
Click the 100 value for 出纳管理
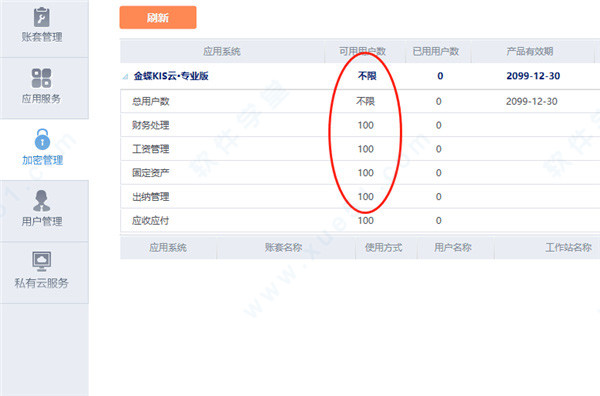tap(365, 197)
